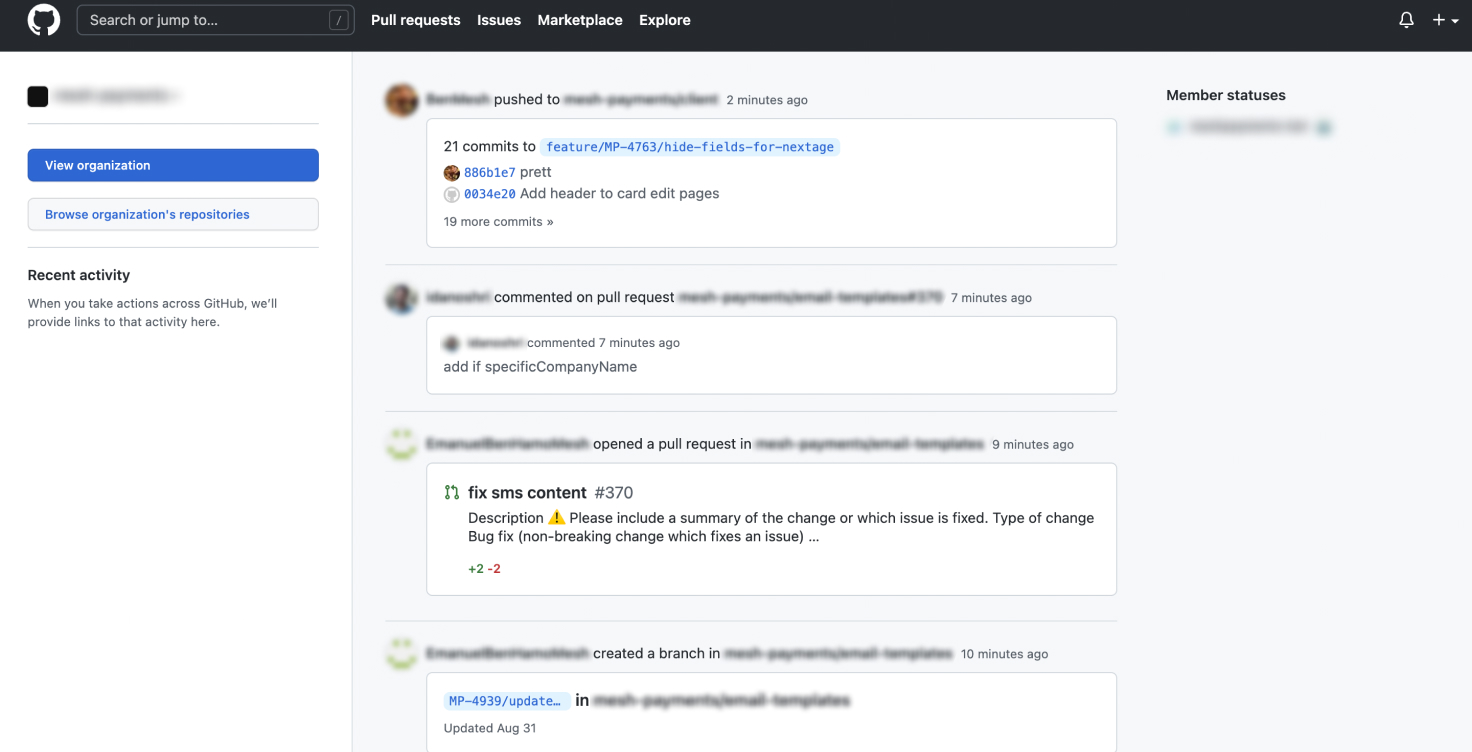Open the notifications bell

[1406, 20]
